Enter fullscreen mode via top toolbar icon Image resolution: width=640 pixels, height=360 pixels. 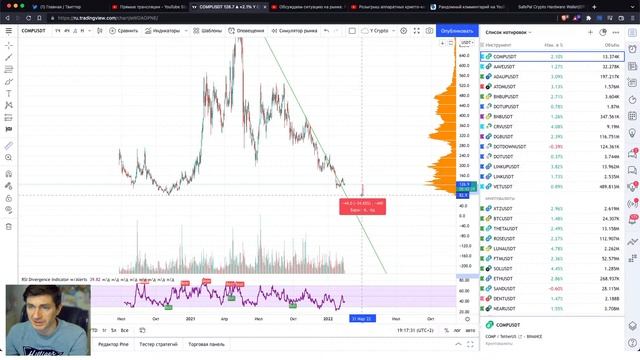pyautogui.click(x=416, y=31)
